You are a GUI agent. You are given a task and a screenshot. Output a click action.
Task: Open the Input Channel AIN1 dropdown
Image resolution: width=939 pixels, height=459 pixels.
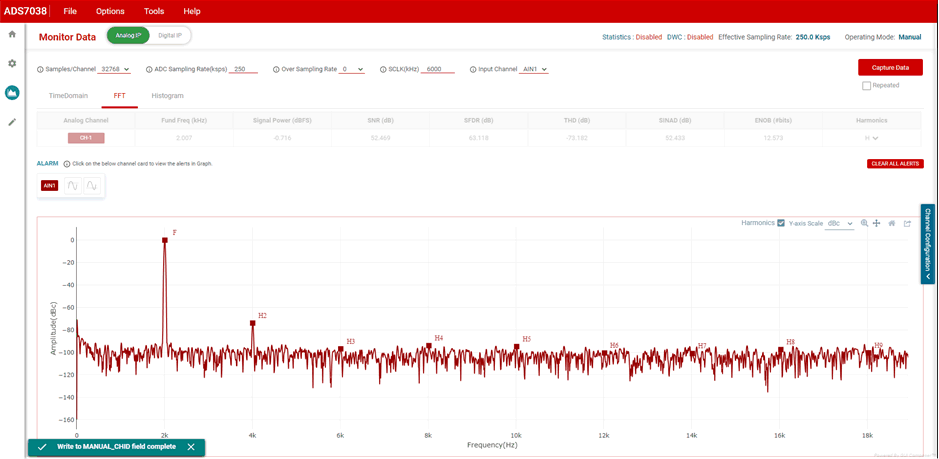(x=534, y=70)
